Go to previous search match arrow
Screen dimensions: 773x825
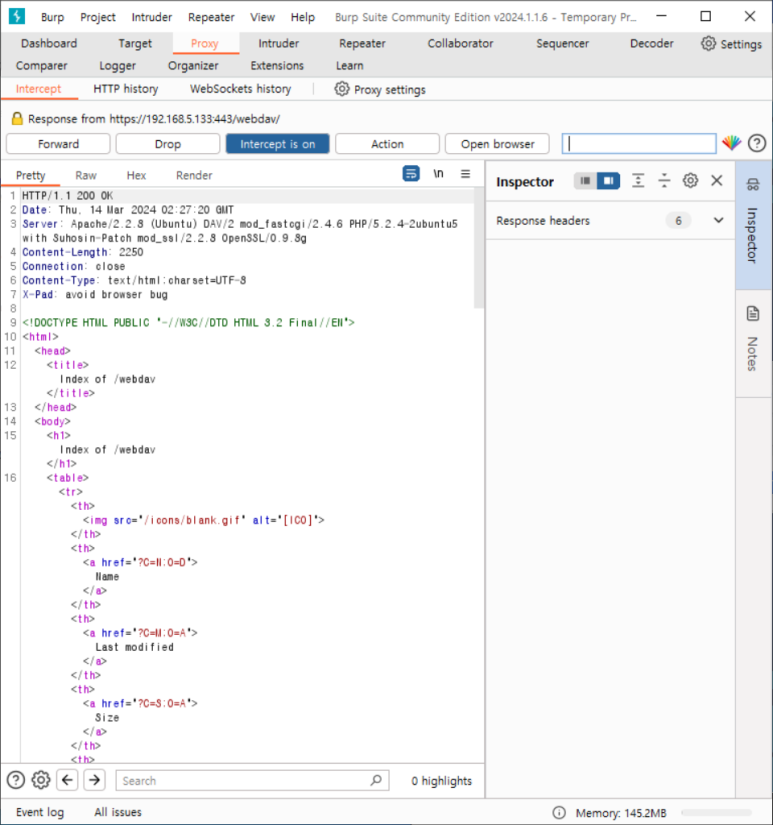click(x=67, y=780)
